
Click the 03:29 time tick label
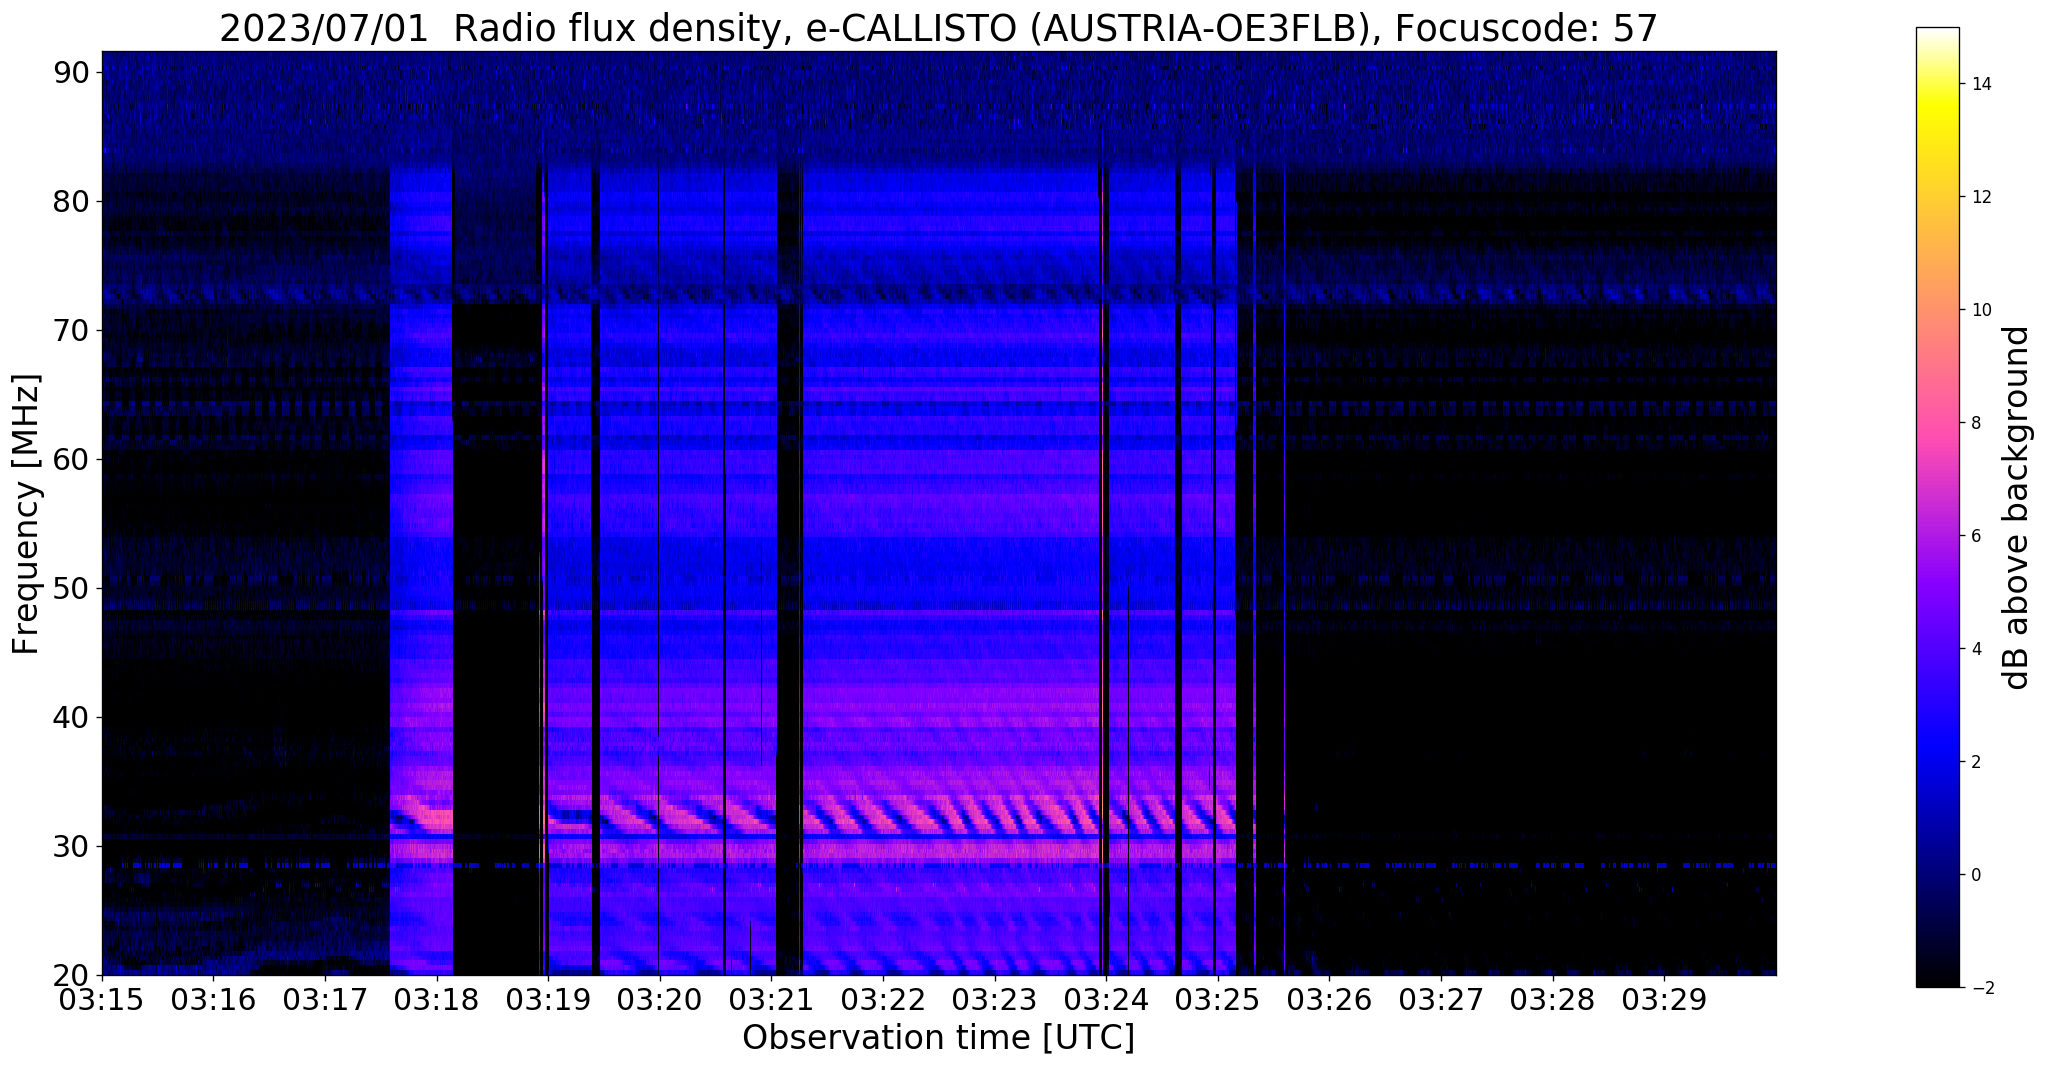click(1664, 999)
